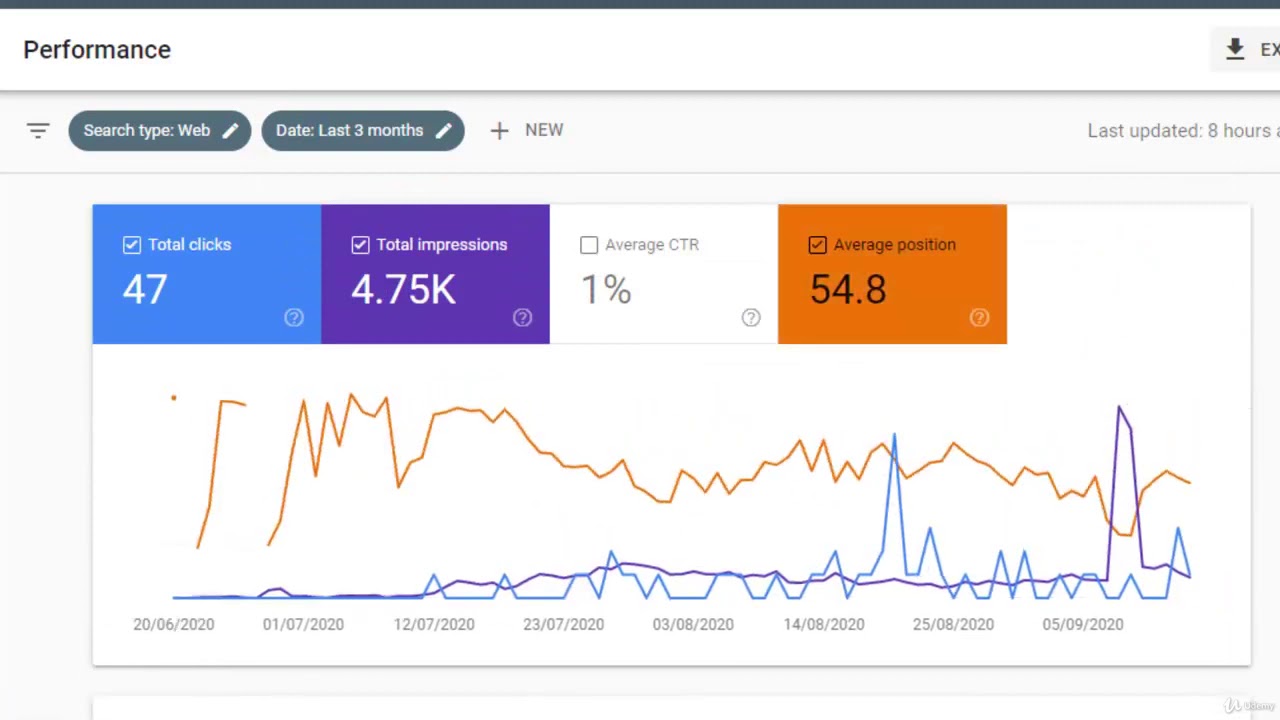1280x720 pixels.
Task: Open help icon on Total impressions card
Action: (x=522, y=318)
